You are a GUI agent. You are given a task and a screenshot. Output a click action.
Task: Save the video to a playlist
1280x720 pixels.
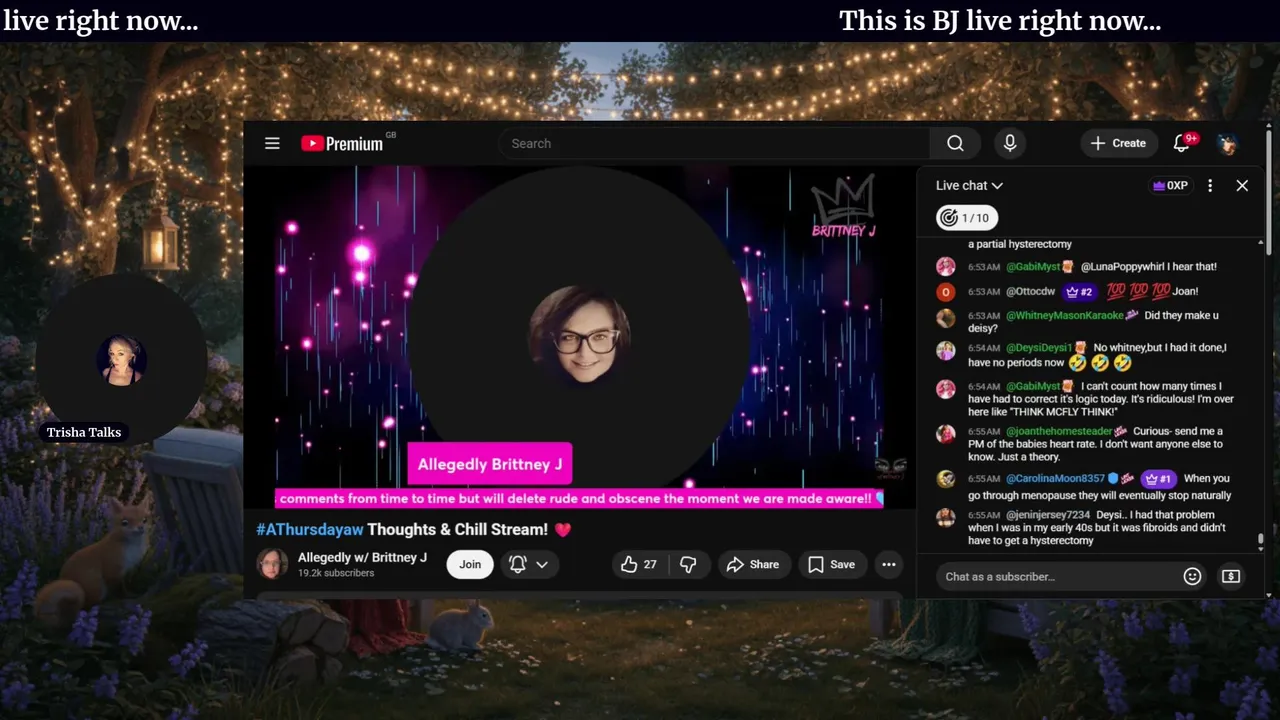(832, 564)
